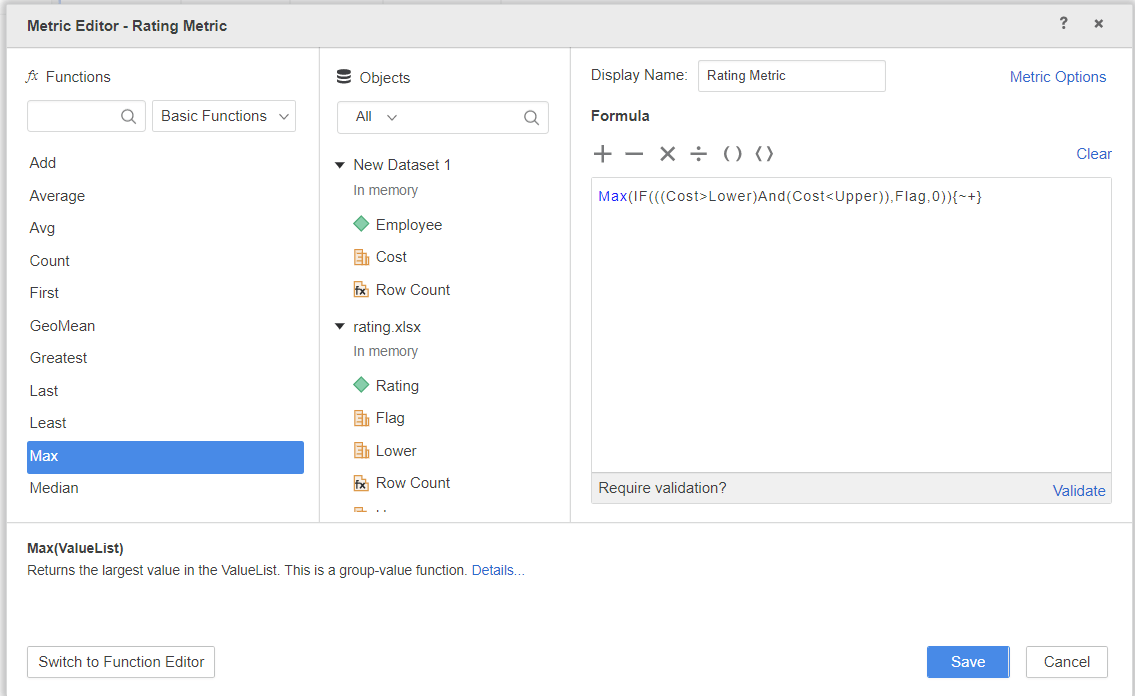The height and width of the screenshot is (696, 1135).
Task: Select the Employee attribute object
Action: pos(408,225)
